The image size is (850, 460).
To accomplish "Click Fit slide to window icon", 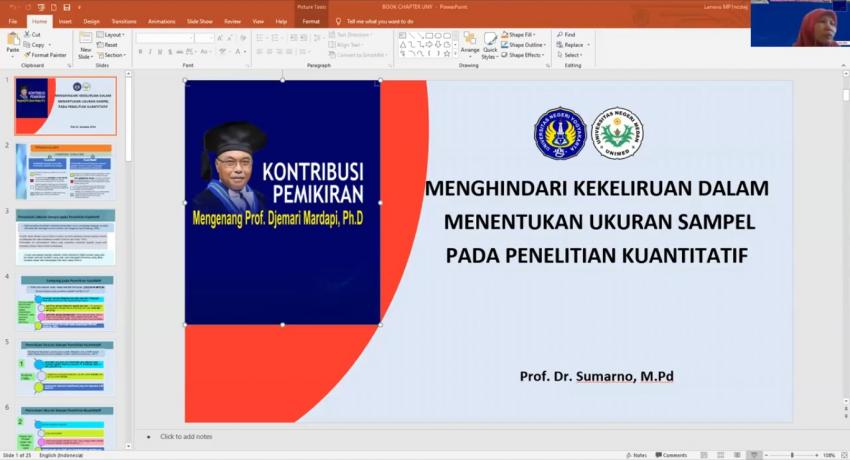I will click(x=844, y=455).
